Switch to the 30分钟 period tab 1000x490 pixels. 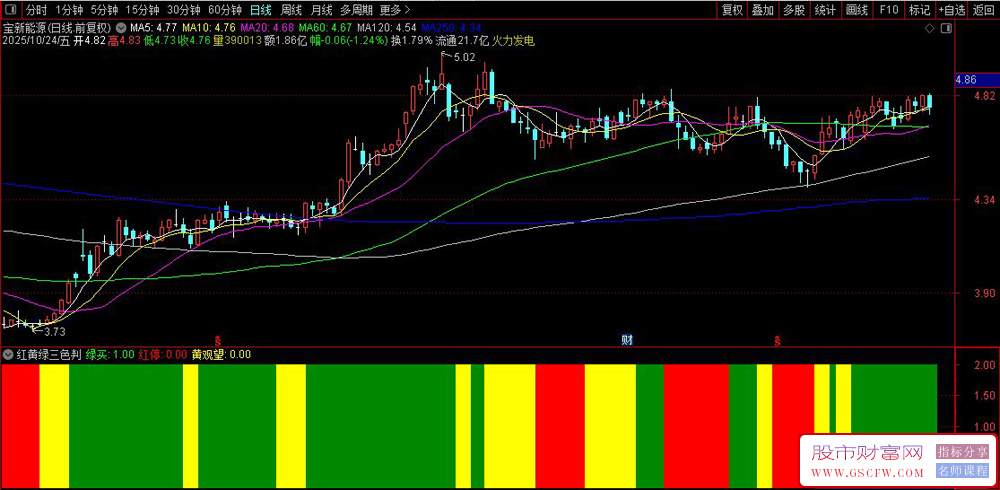(184, 10)
